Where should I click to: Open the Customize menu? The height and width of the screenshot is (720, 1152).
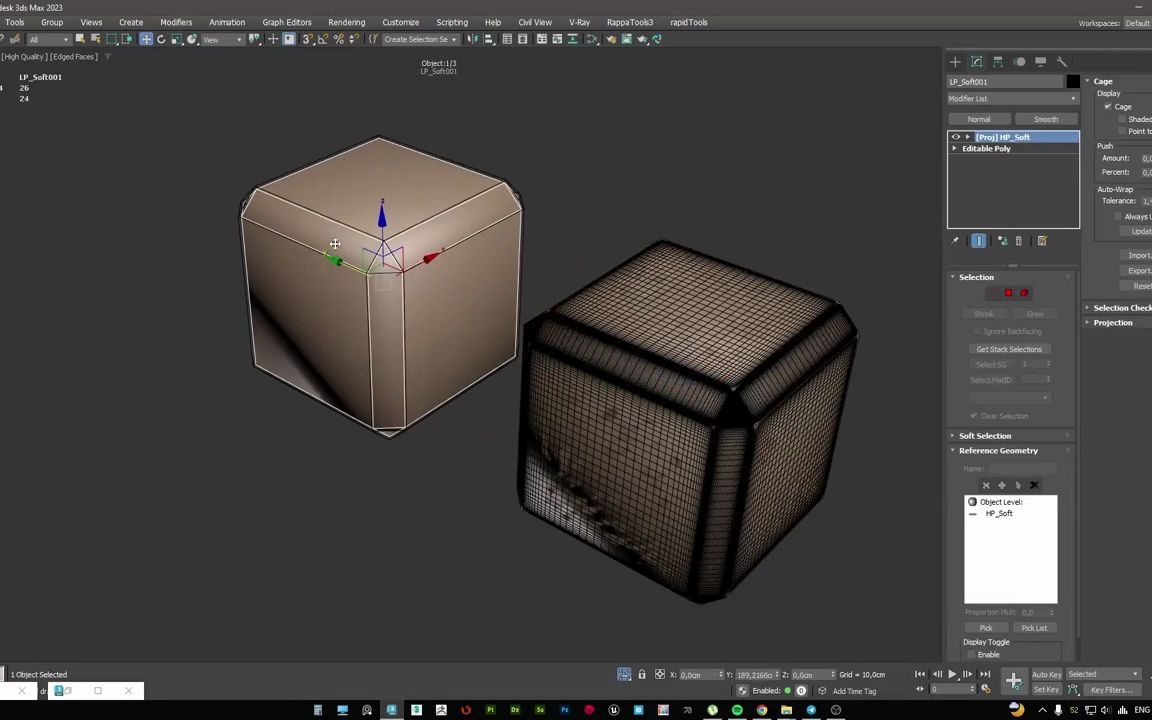click(400, 22)
